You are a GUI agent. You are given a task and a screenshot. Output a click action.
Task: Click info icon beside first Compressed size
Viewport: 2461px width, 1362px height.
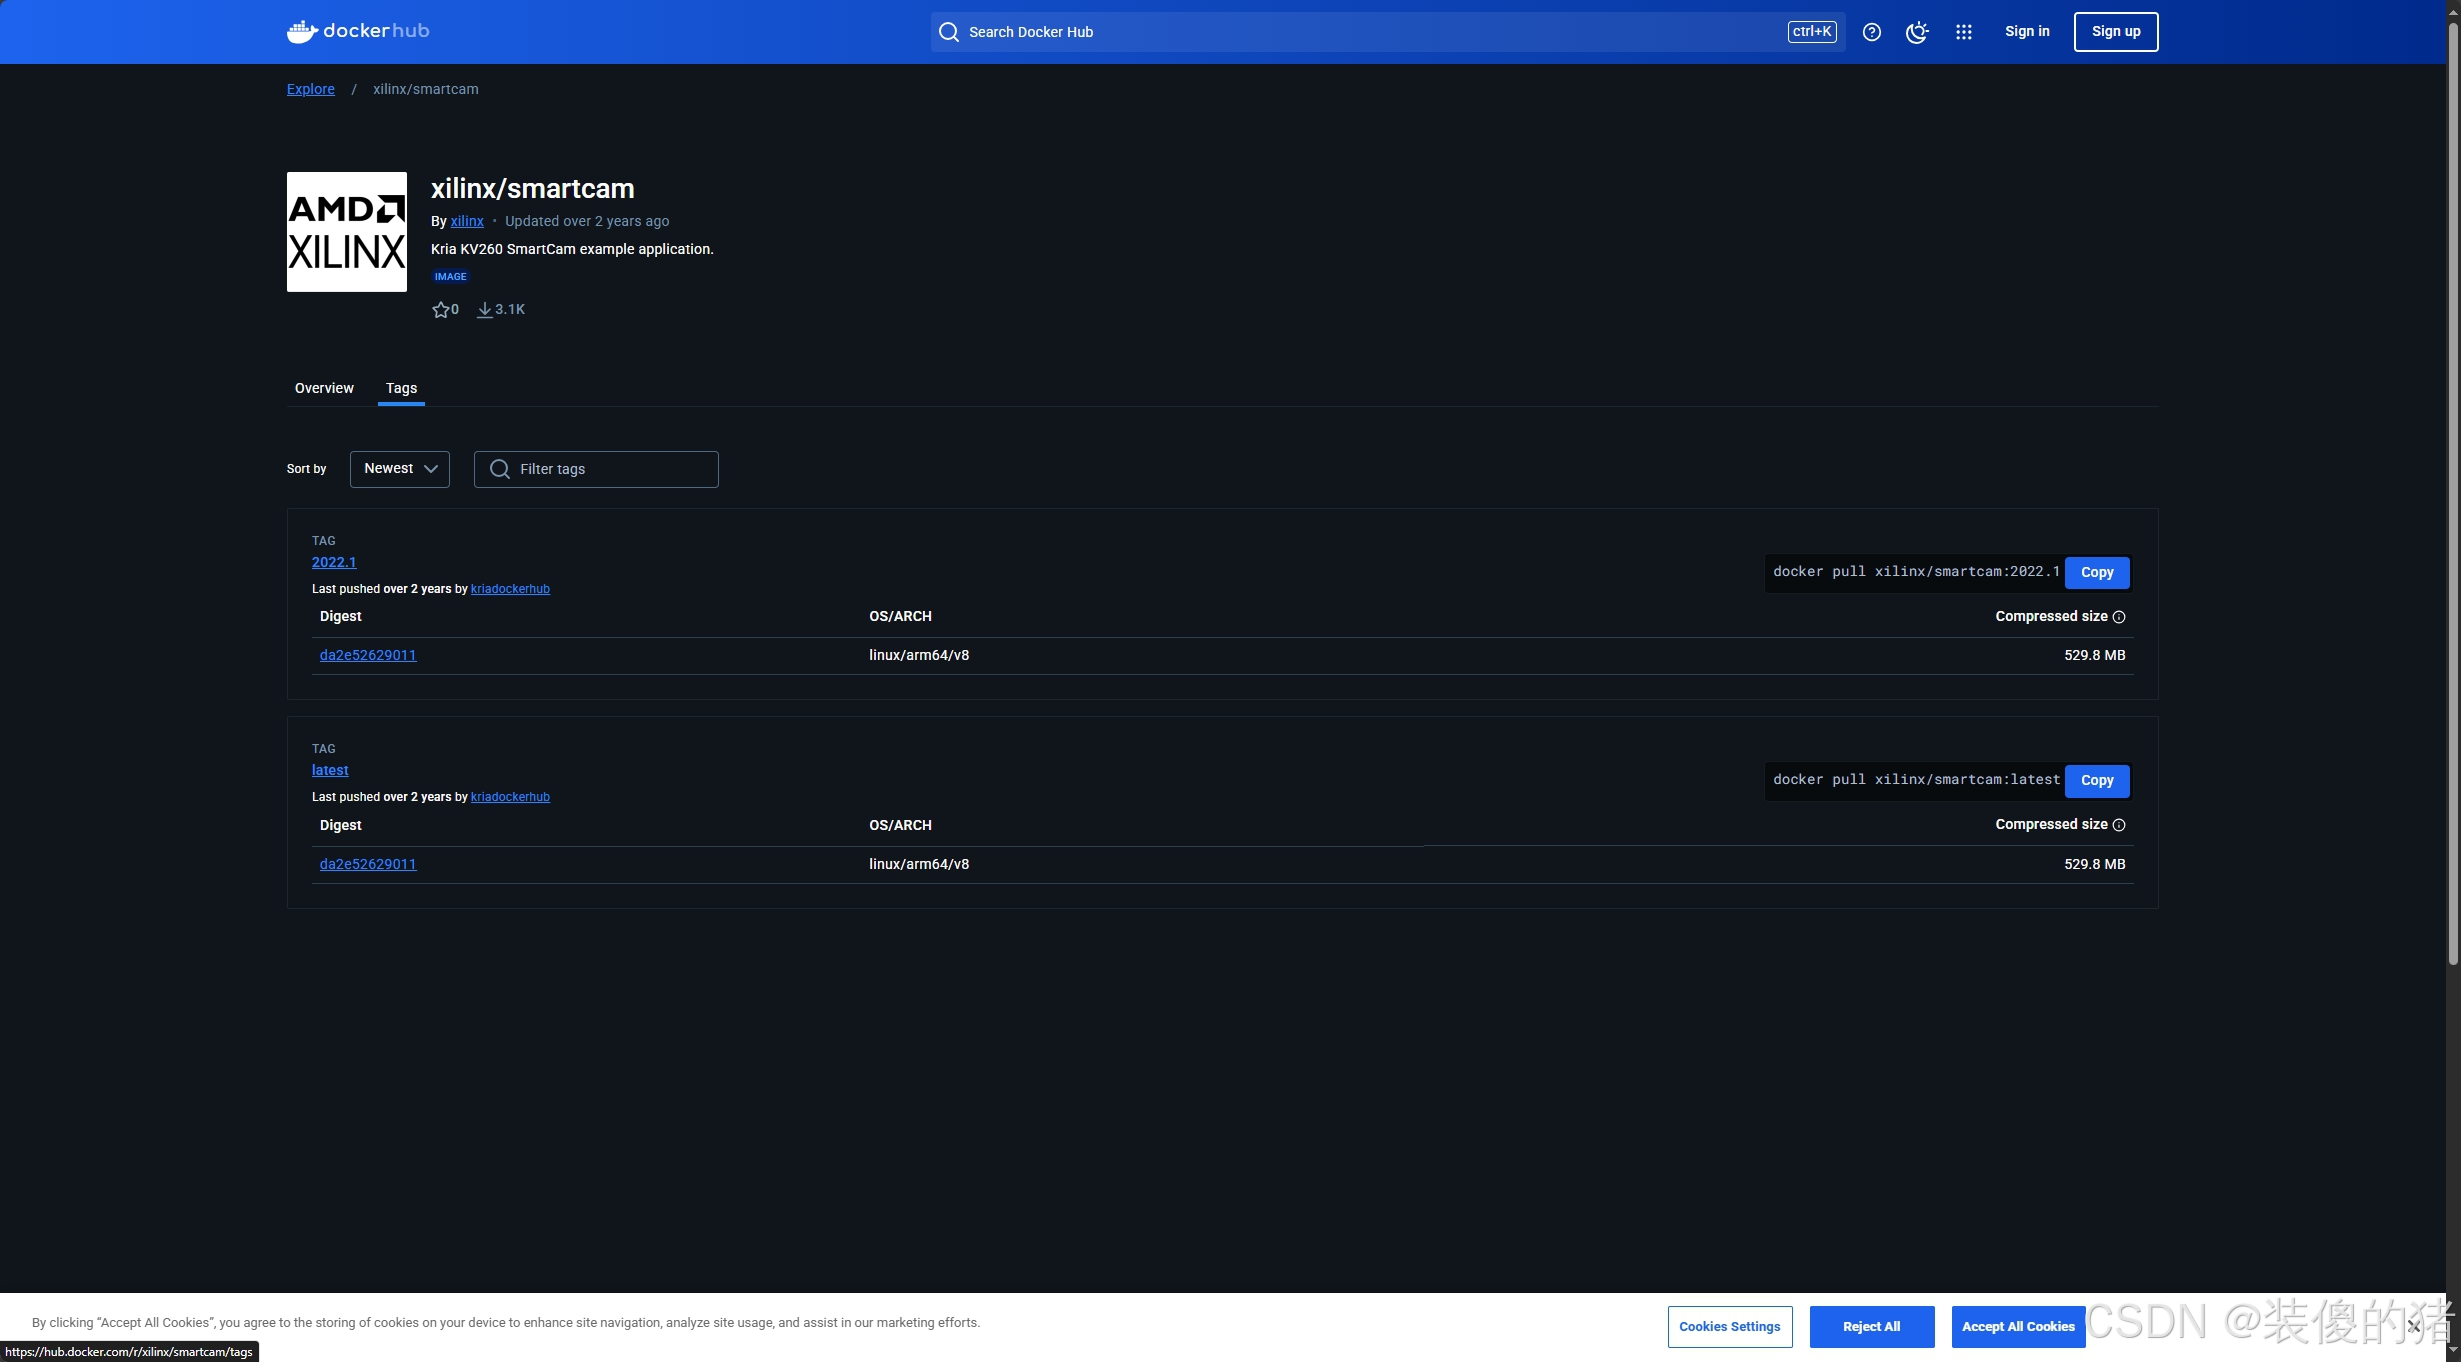coord(2118,617)
